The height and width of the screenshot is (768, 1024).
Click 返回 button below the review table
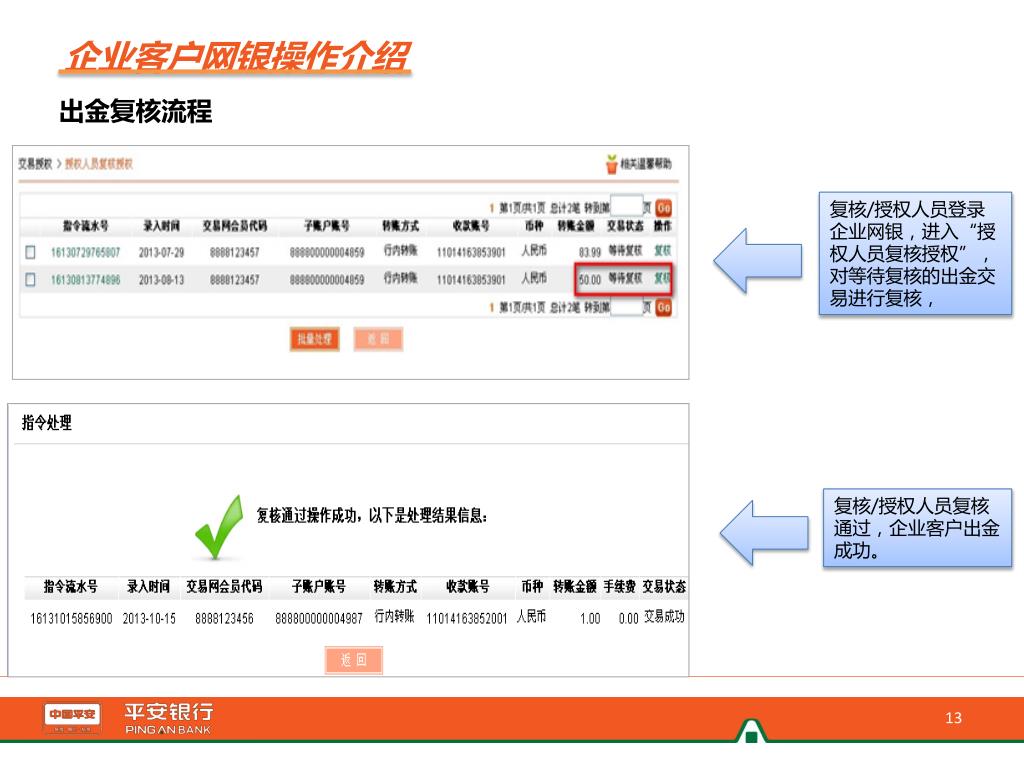(378, 339)
